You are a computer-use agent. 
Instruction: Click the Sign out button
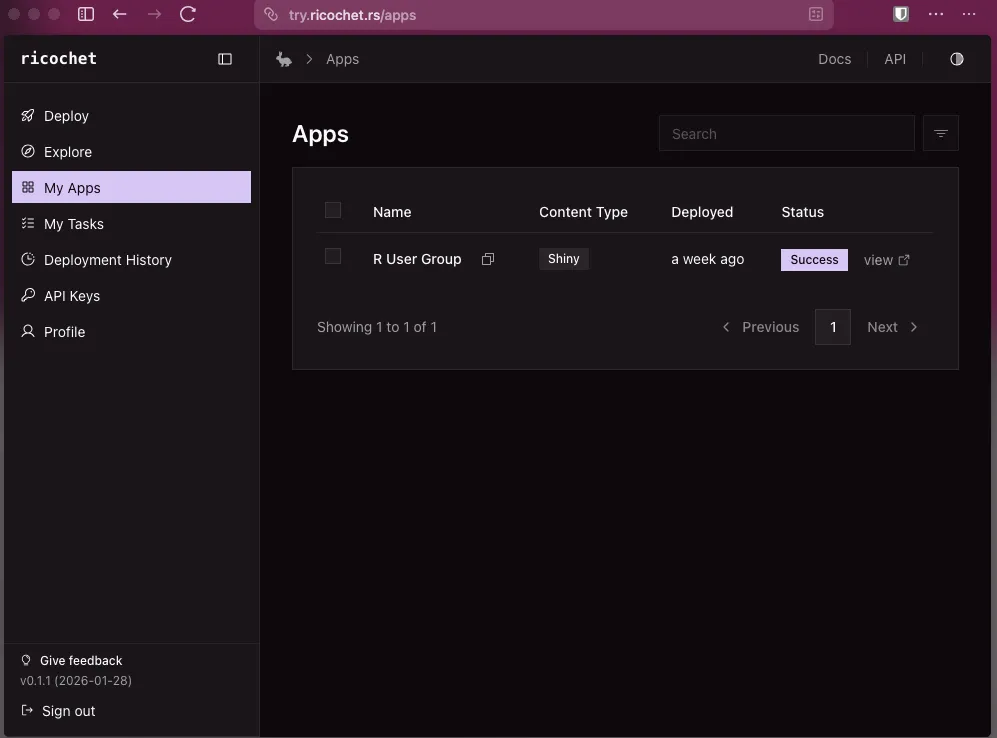point(68,711)
